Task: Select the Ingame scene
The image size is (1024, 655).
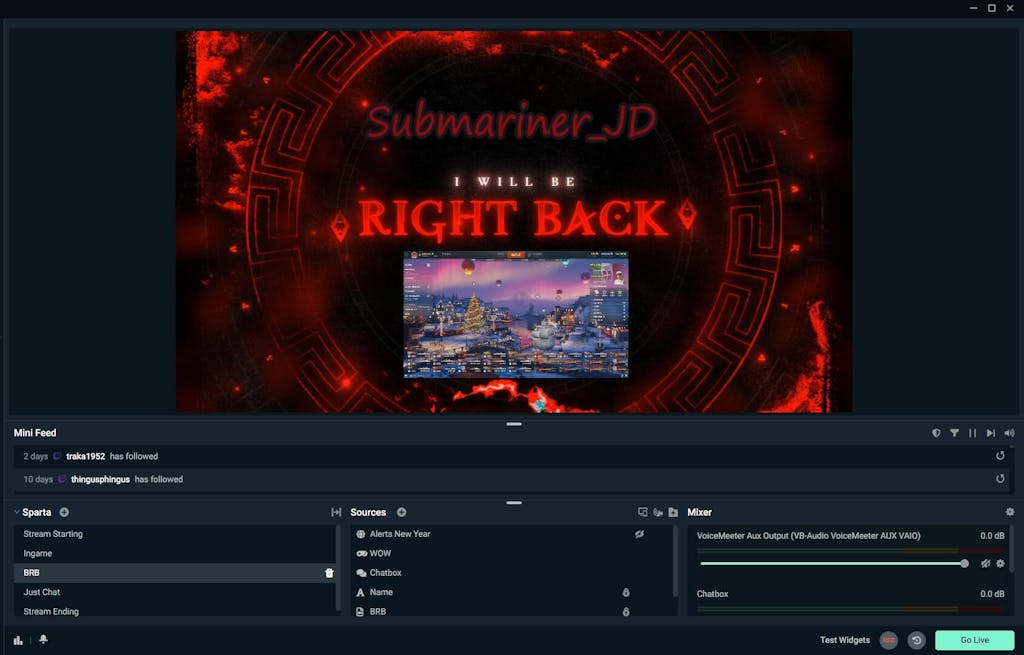Action: click(x=37, y=552)
